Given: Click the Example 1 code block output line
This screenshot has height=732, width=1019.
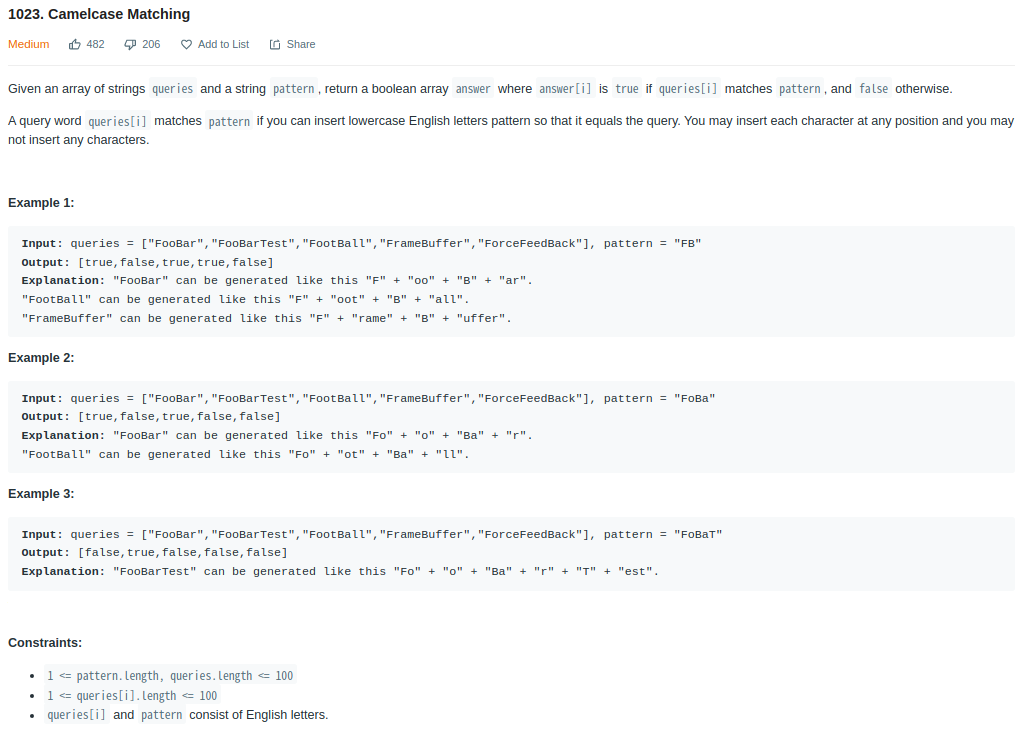Looking at the screenshot, I should tap(148, 262).
